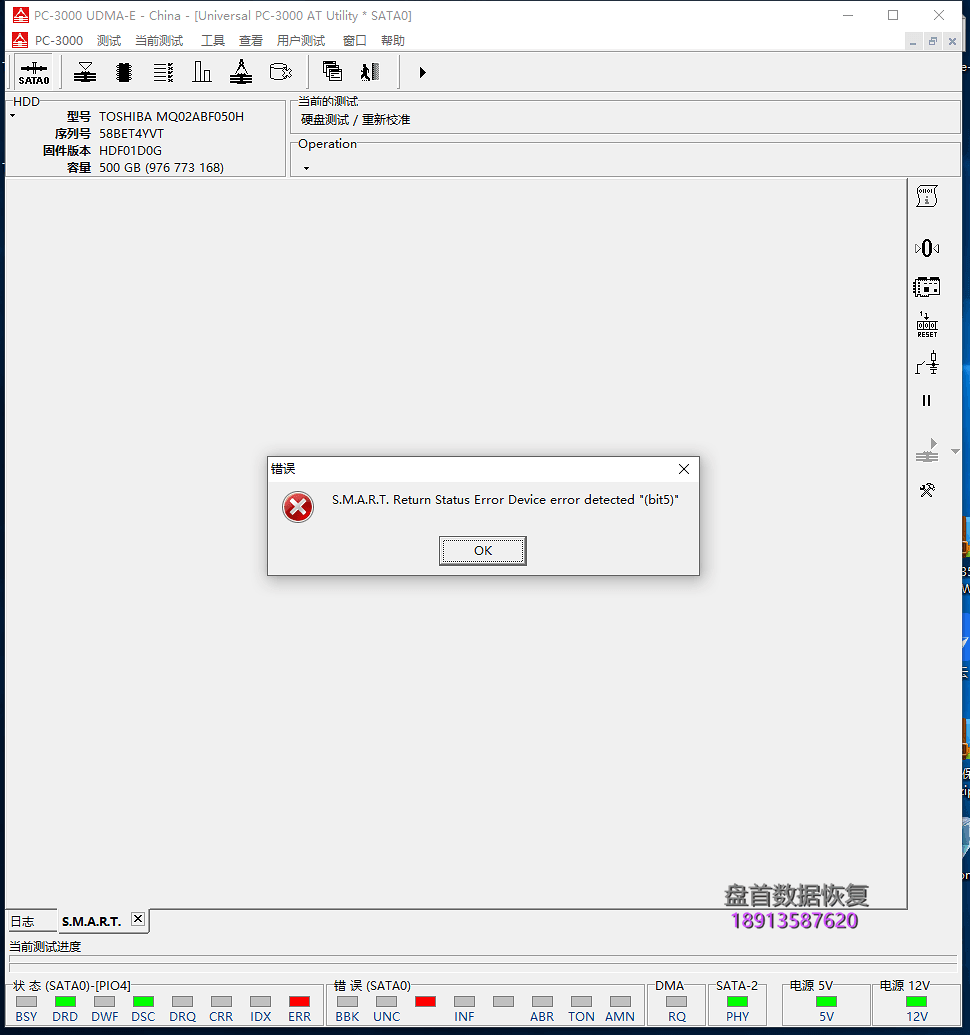Click the PC-3000 logo in menu bar
This screenshot has width=970, height=1035.
point(20,40)
